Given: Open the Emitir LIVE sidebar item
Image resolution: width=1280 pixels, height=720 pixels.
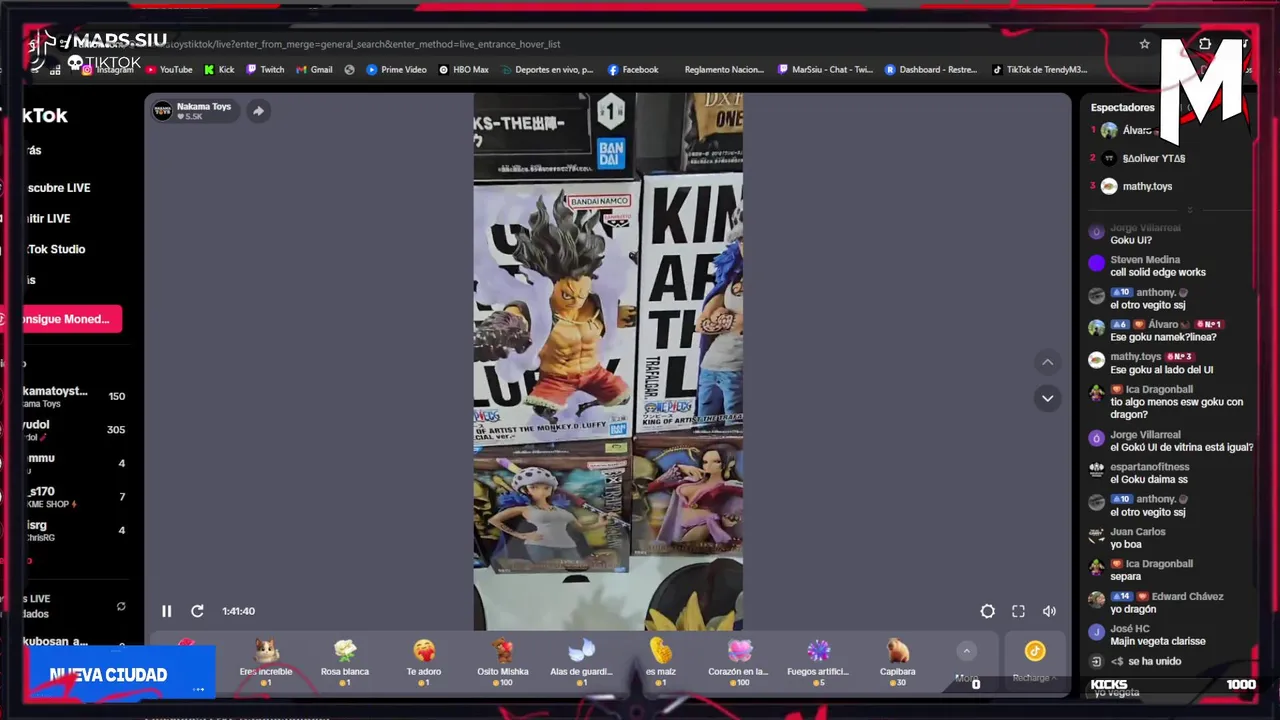Looking at the screenshot, I should [48, 218].
